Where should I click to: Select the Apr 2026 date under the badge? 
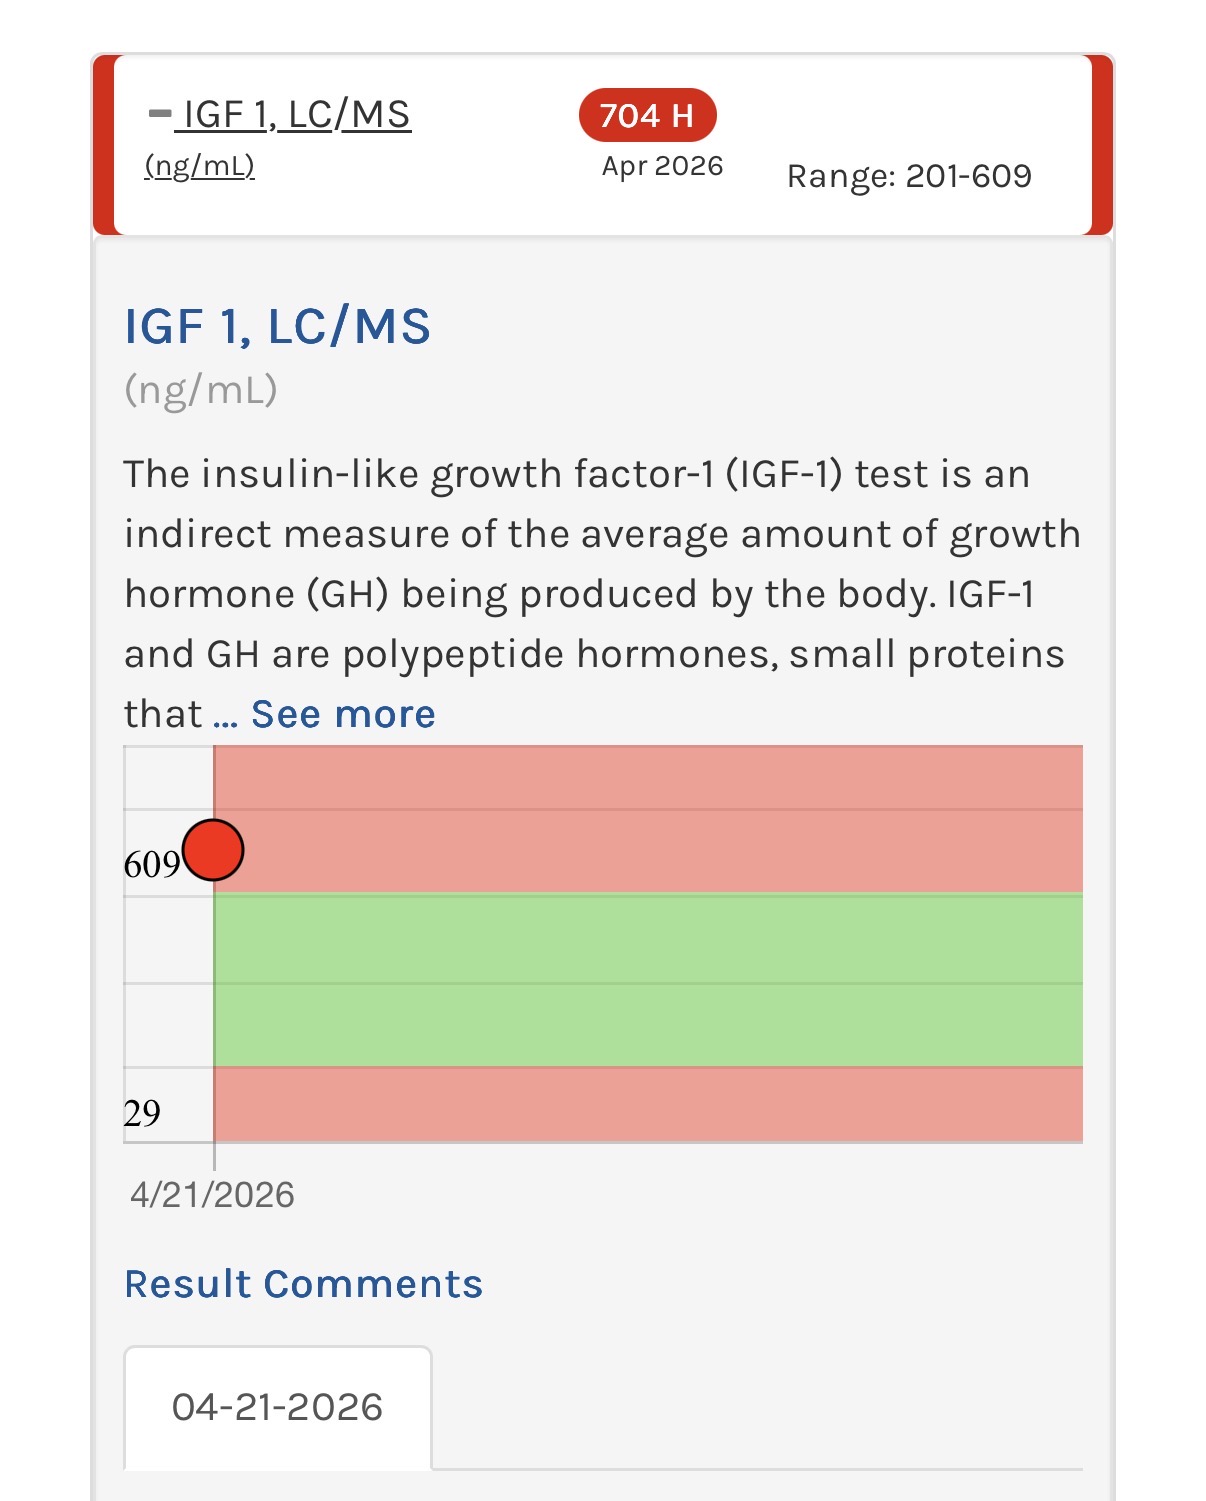click(662, 166)
